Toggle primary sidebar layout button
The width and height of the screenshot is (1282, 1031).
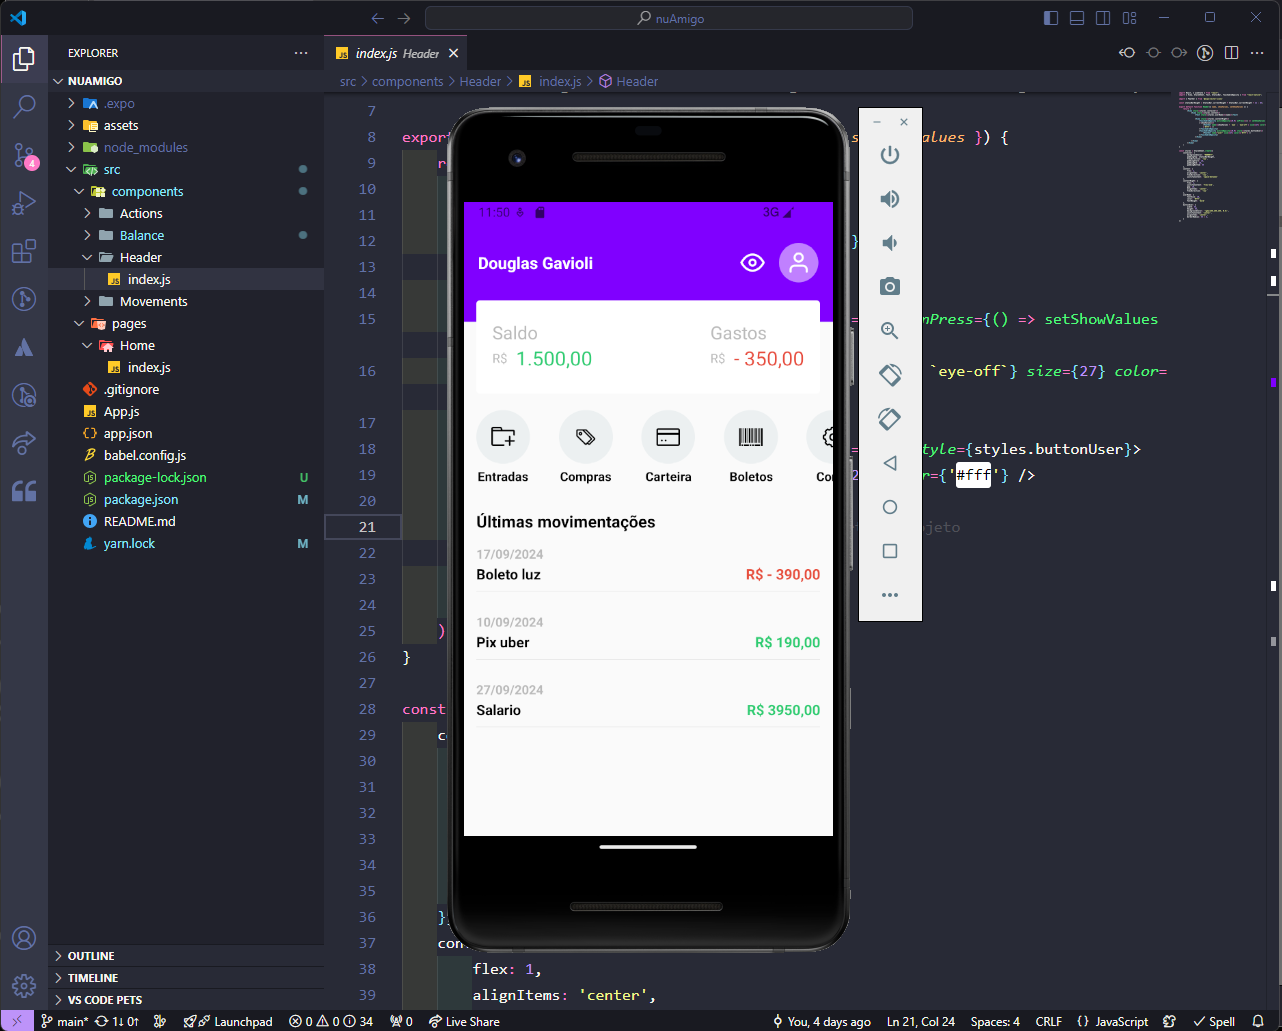click(1051, 18)
